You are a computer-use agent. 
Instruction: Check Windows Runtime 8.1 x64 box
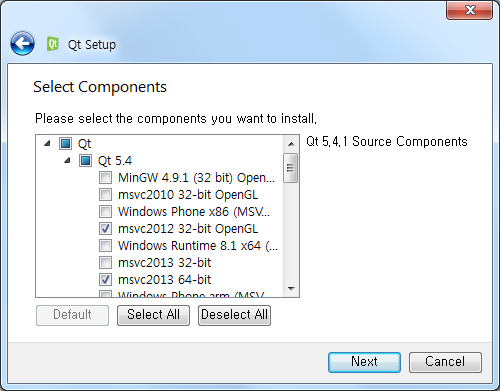pos(105,246)
